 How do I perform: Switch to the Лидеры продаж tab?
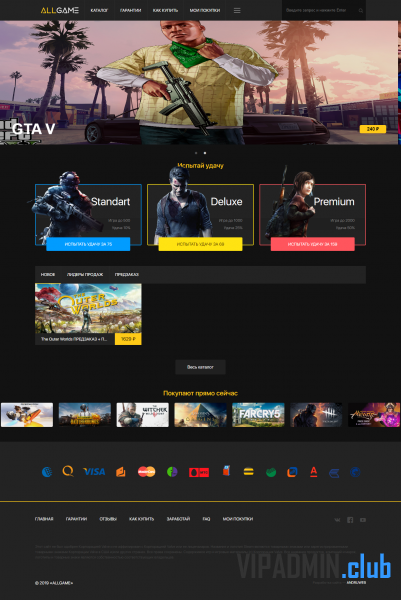point(85,274)
